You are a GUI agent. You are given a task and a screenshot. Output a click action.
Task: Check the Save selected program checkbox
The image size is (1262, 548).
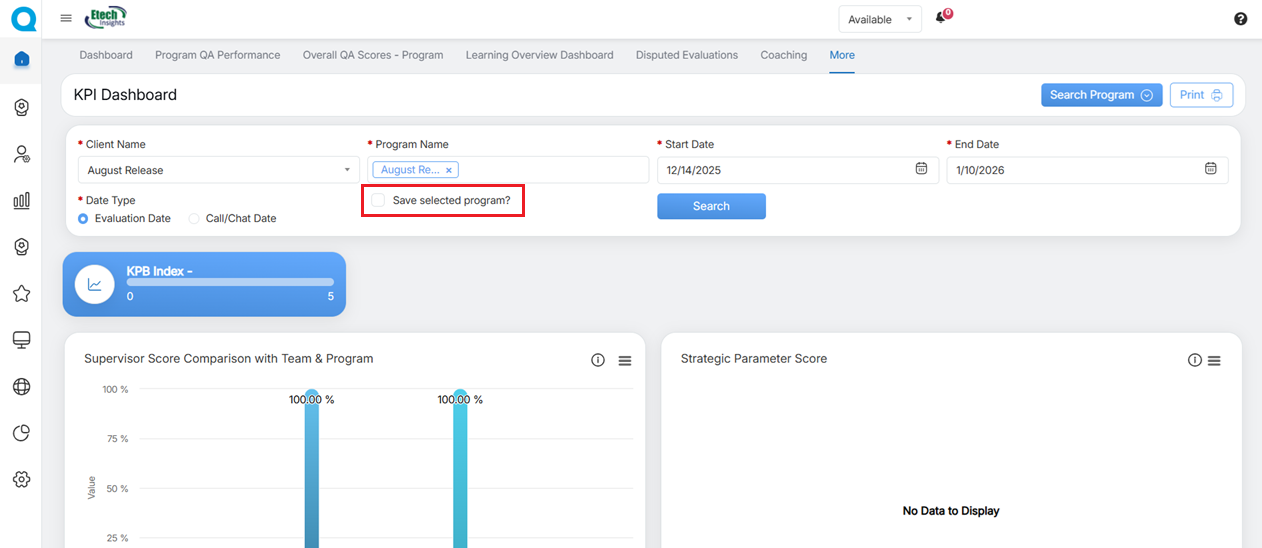click(378, 201)
